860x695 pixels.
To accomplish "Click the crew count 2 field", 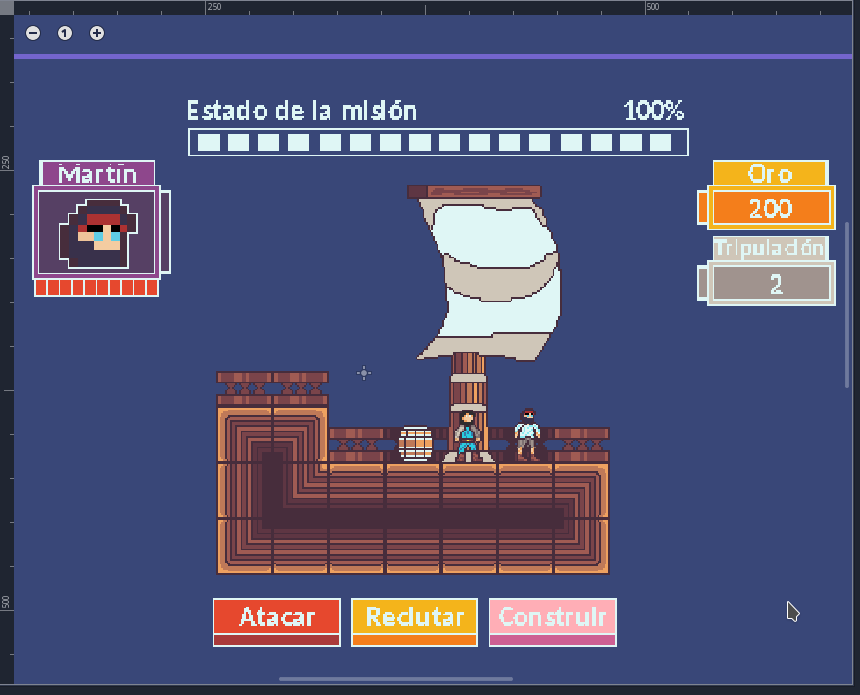I will click(x=771, y=283).
